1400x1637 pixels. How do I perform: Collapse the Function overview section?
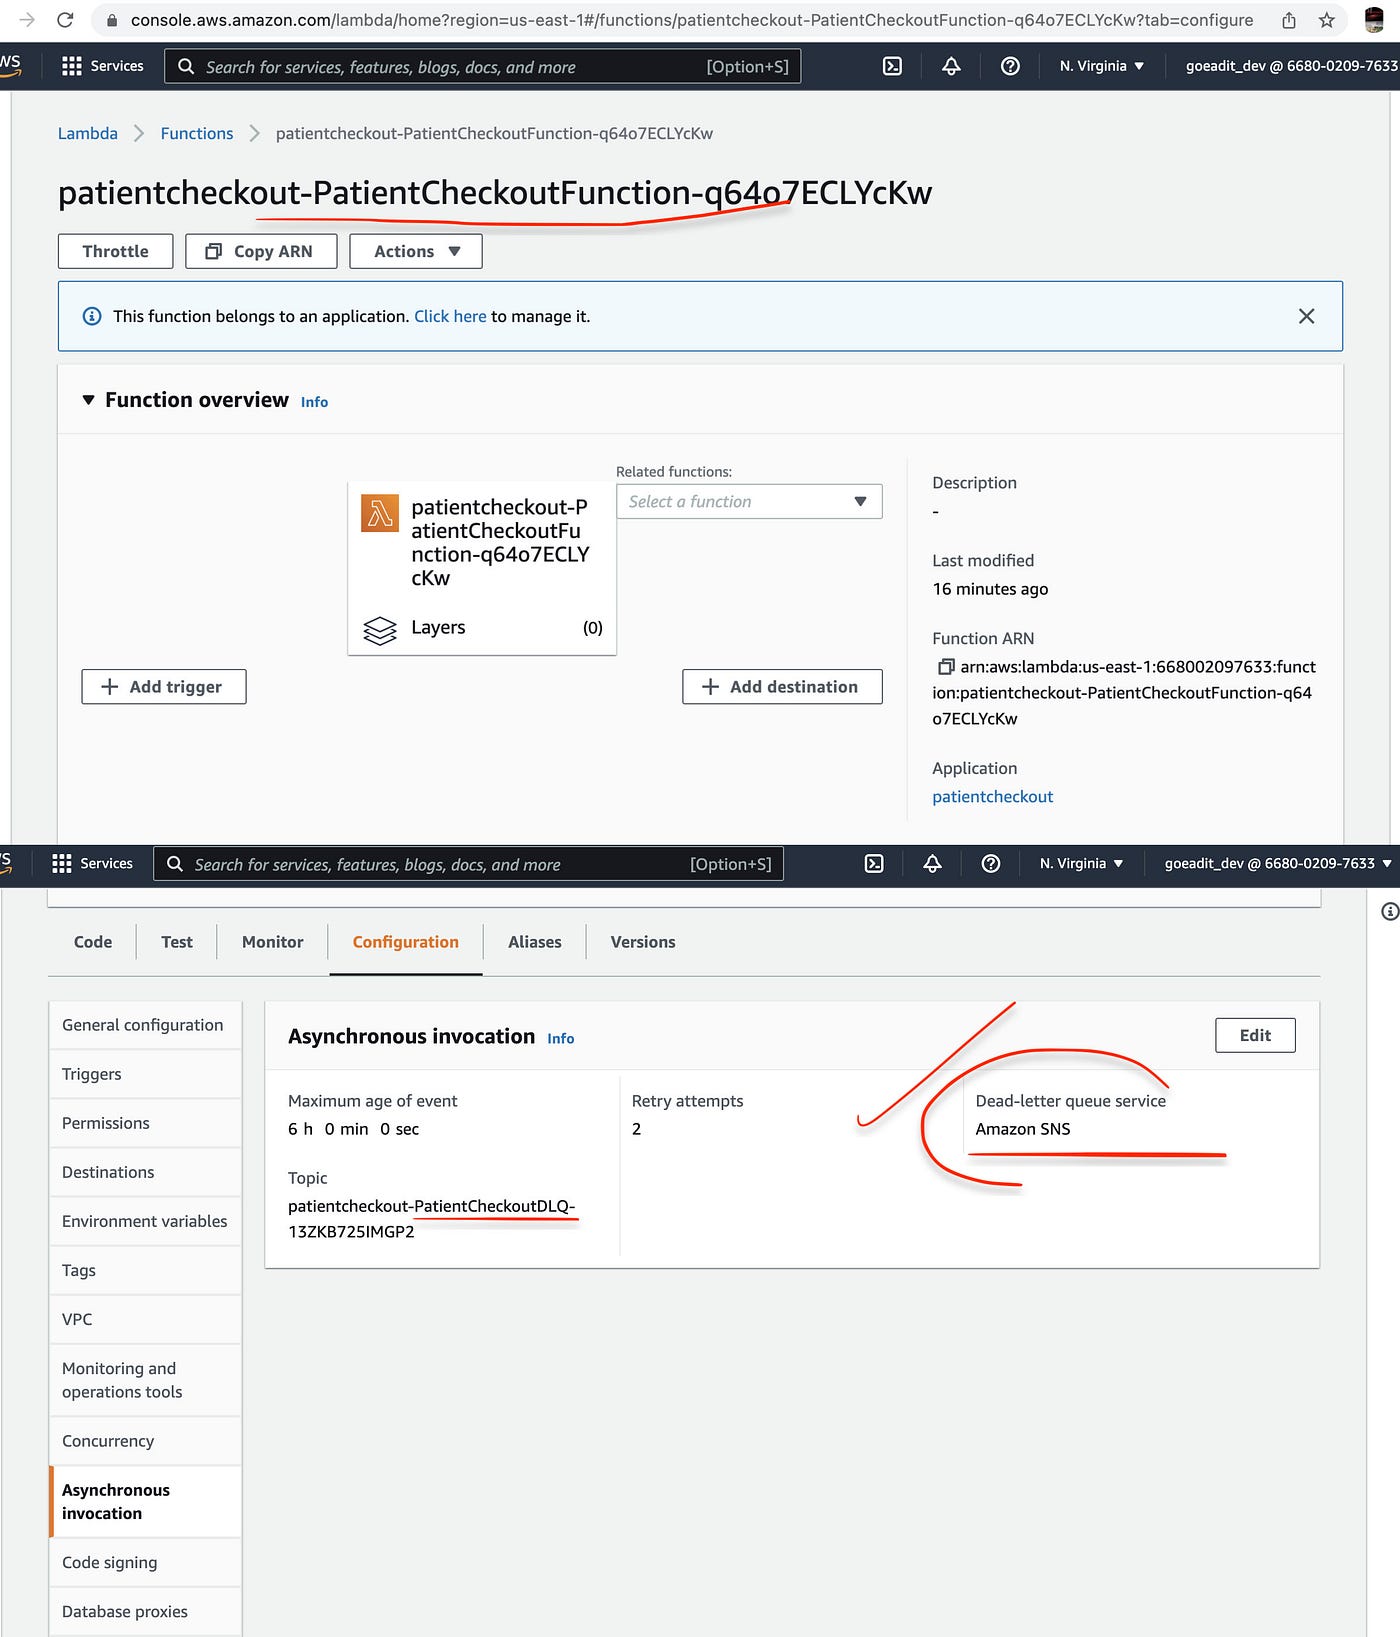(x=88, y=400)
